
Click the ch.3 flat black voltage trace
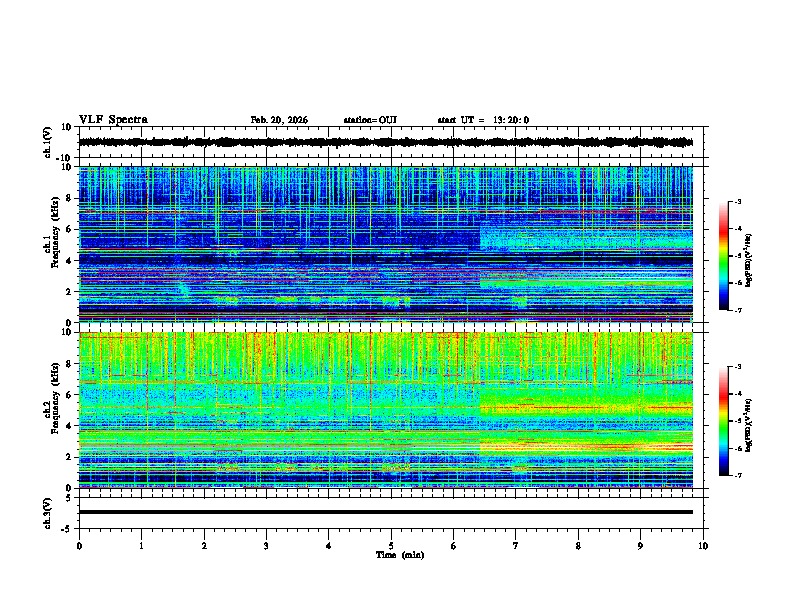[x=386, y=512]
